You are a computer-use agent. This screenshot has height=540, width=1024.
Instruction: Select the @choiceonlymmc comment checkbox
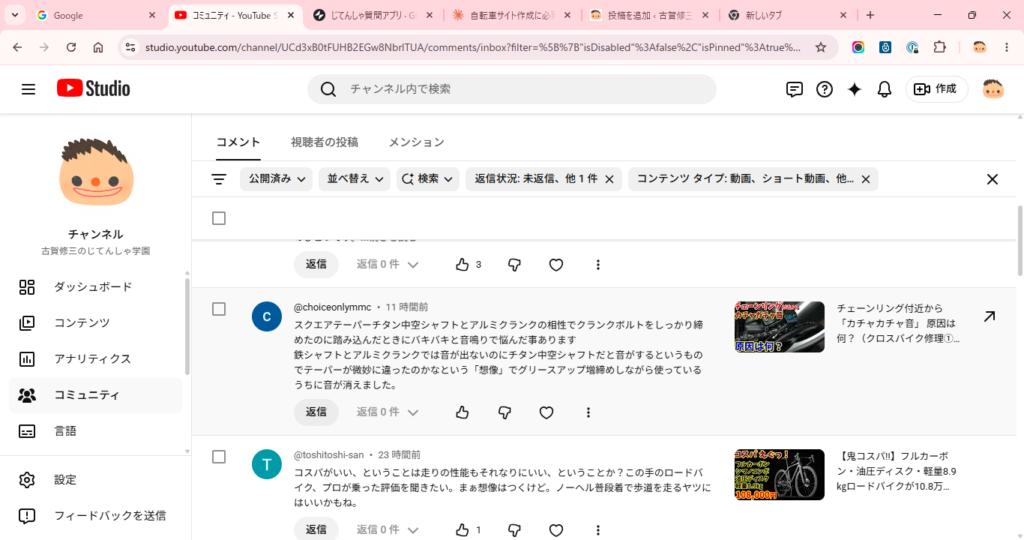point(219,309)
